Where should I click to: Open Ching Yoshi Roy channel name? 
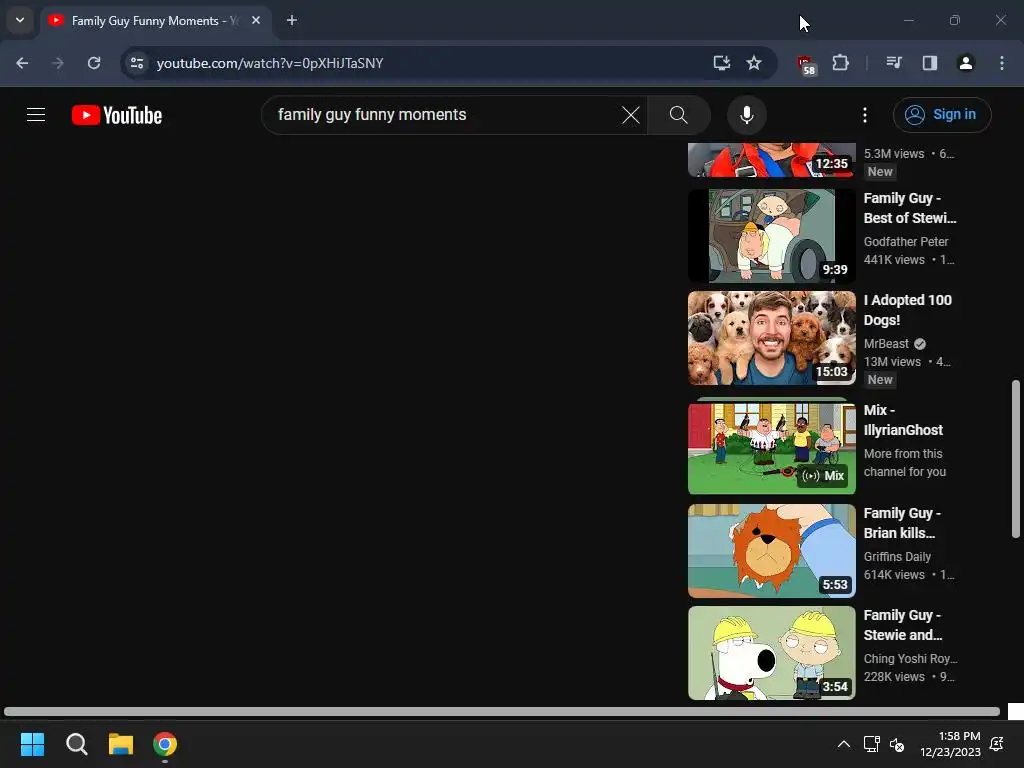click(x=910, y=658)
